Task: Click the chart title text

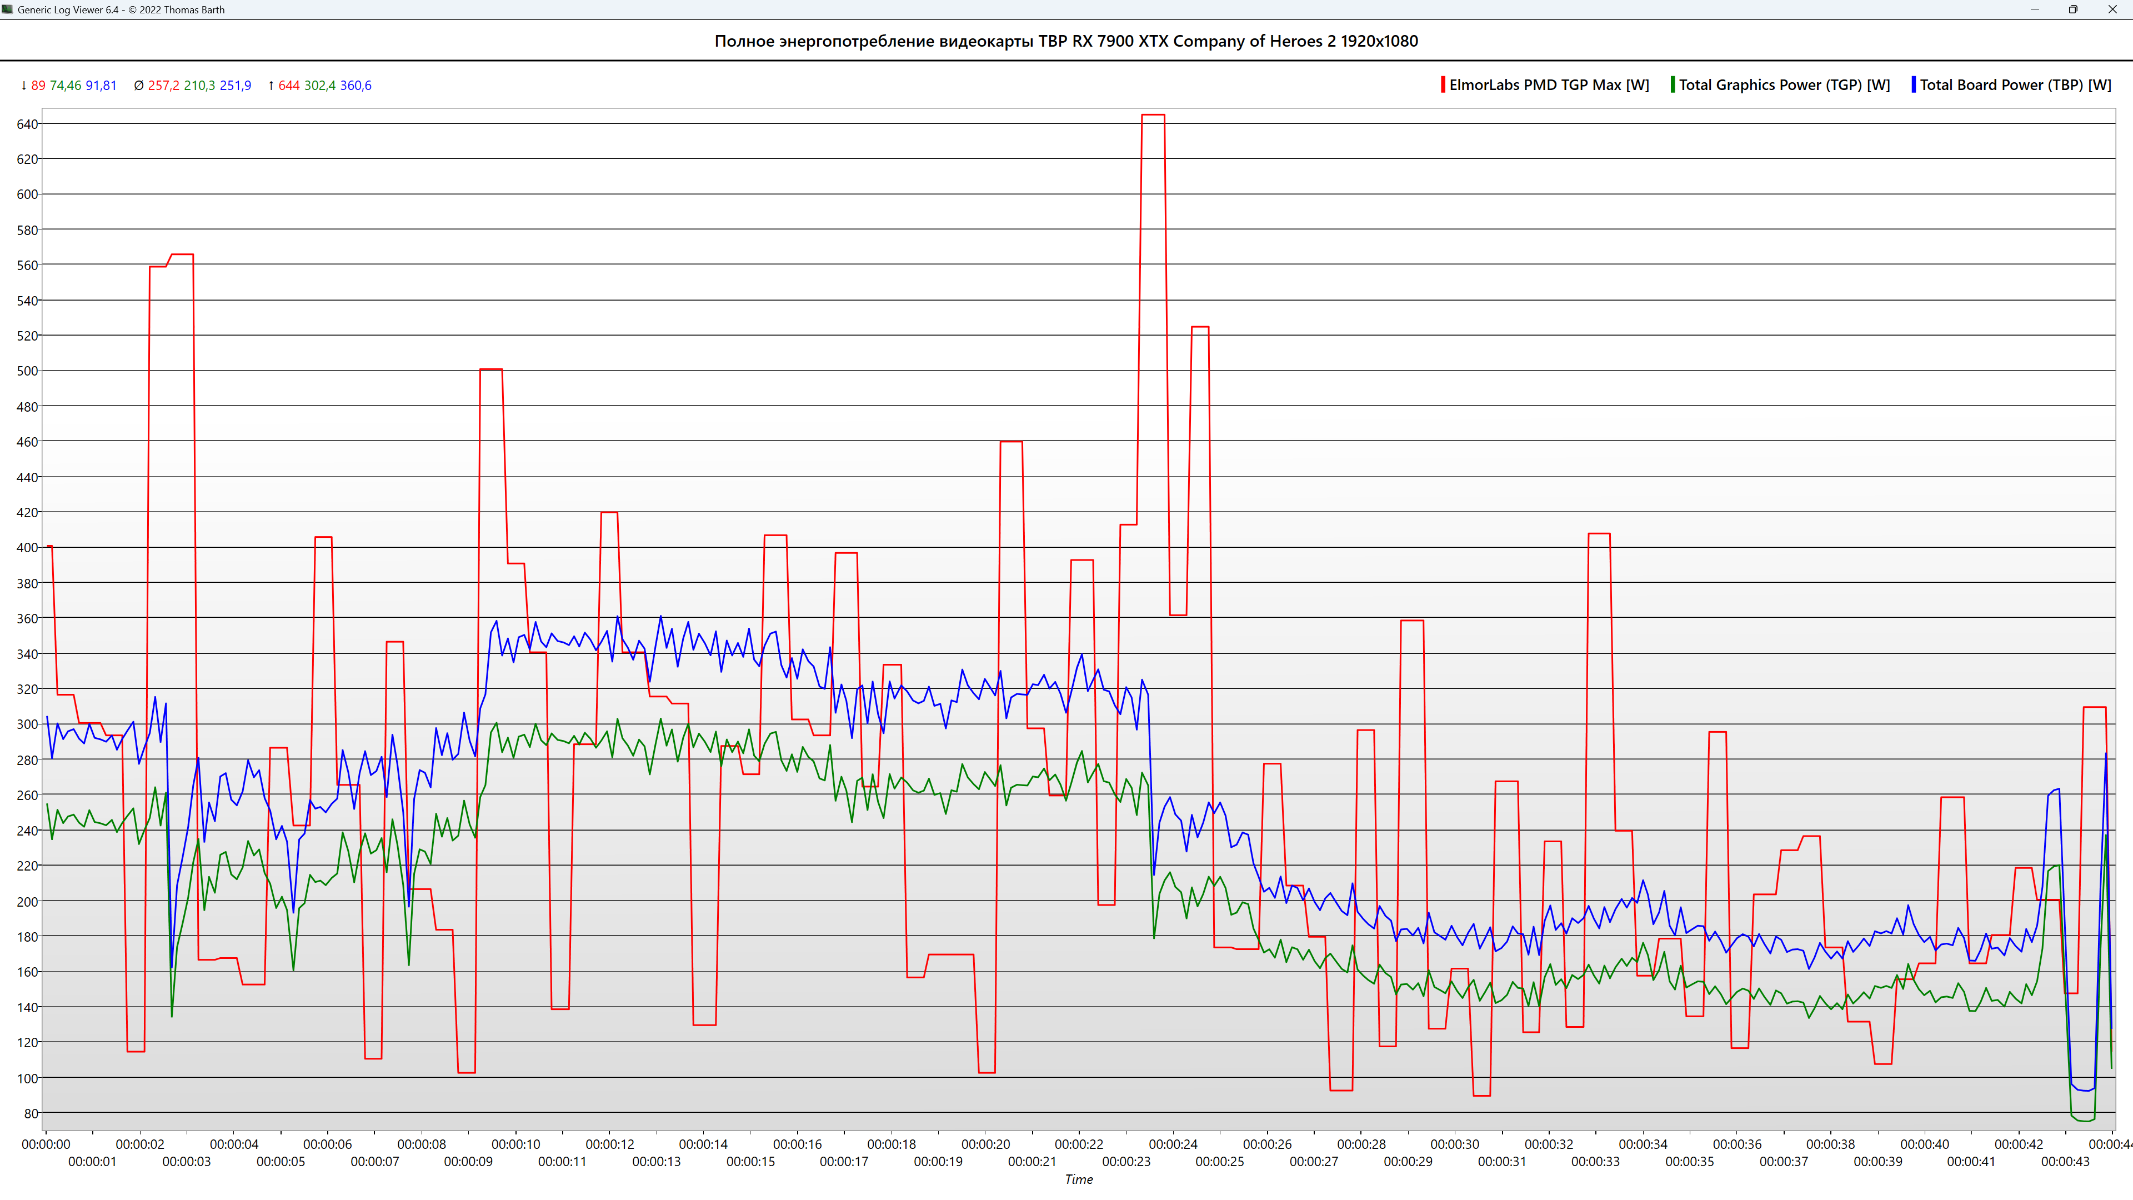Action: pos(1066,41)
